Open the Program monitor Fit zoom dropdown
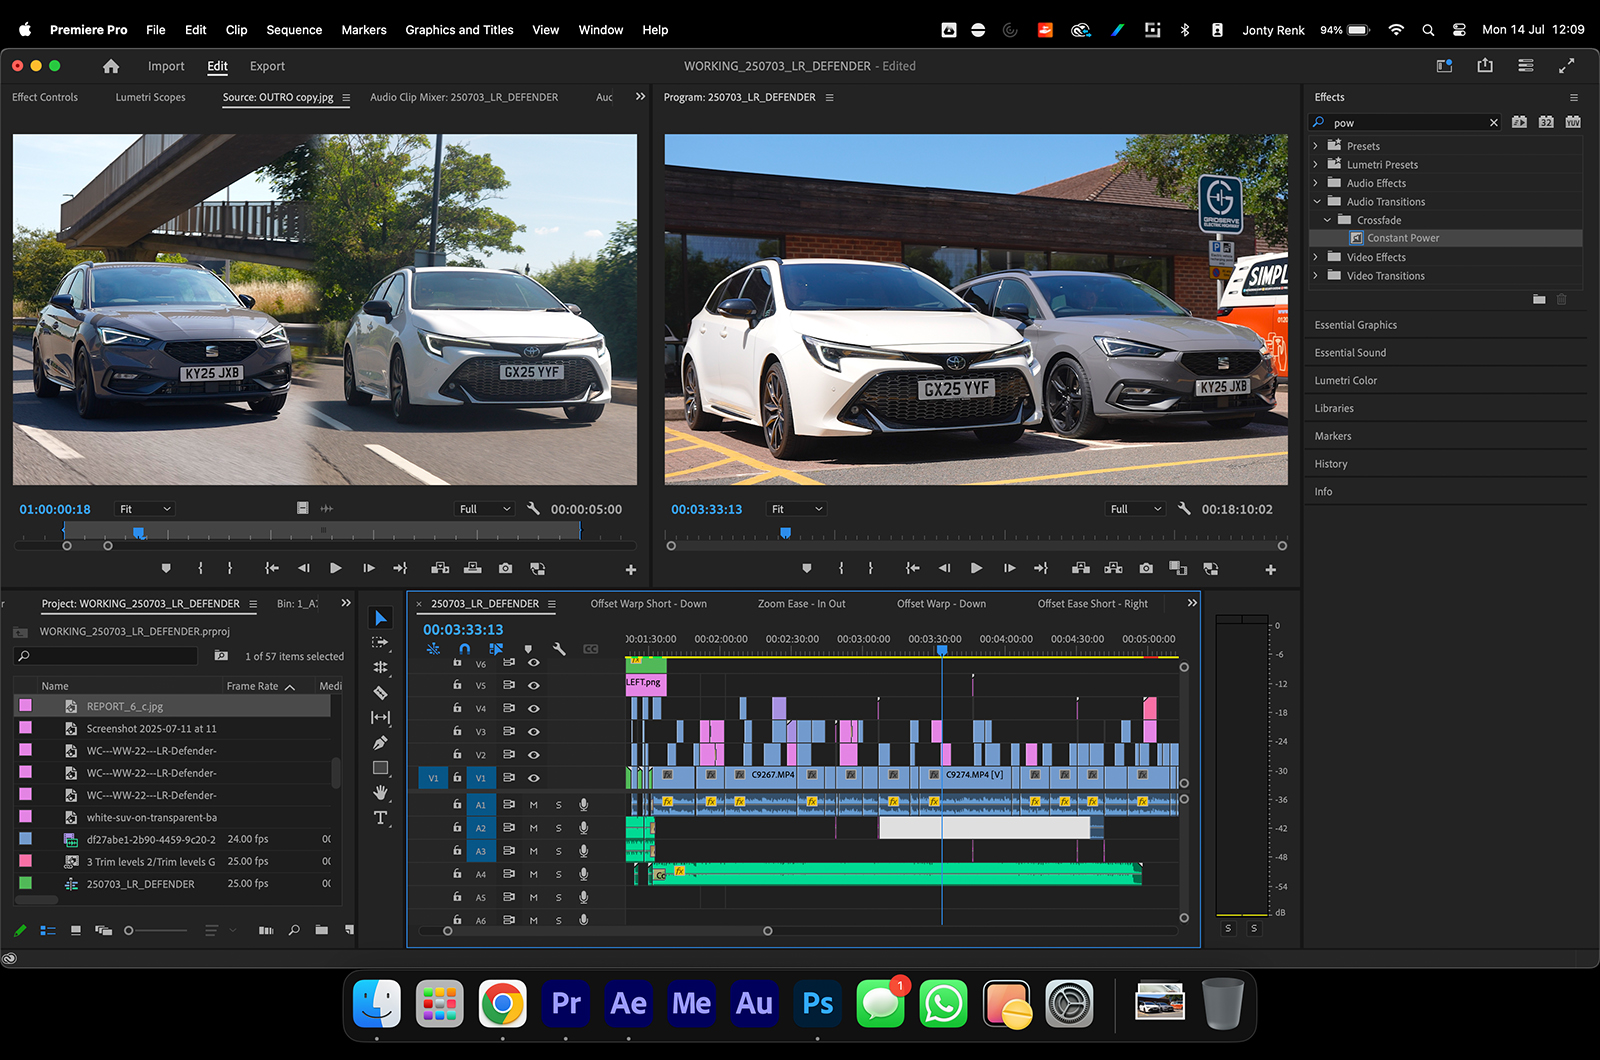1600x1060 pixels. 797,509
